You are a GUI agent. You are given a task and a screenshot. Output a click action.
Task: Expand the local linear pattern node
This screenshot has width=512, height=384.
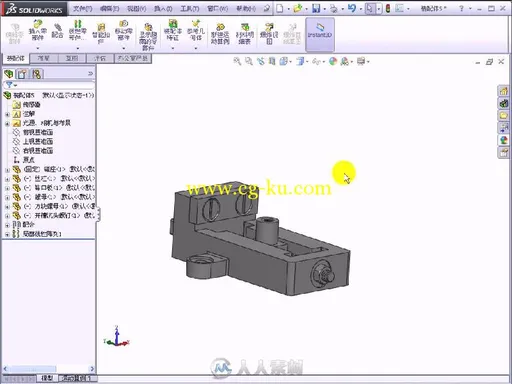pyautogui.click(x=7, y=234)
